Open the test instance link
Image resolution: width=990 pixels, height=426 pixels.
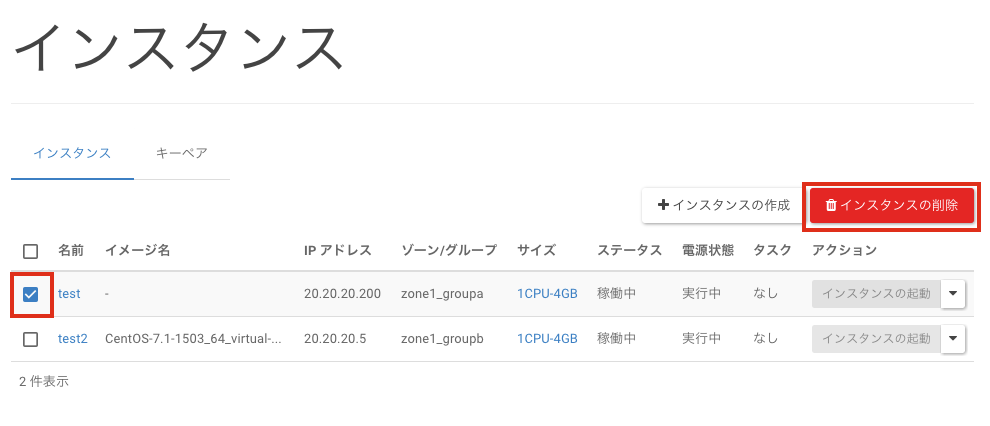coord(69,294)
